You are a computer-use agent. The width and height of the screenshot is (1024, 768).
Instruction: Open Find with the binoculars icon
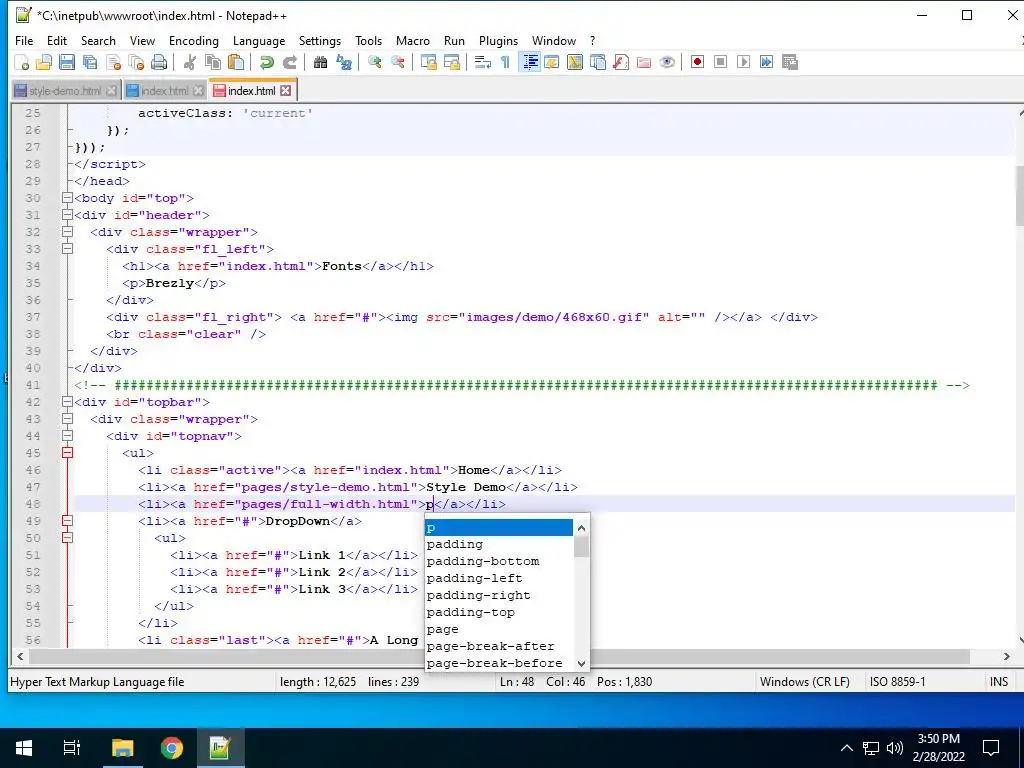click(320, 62)
